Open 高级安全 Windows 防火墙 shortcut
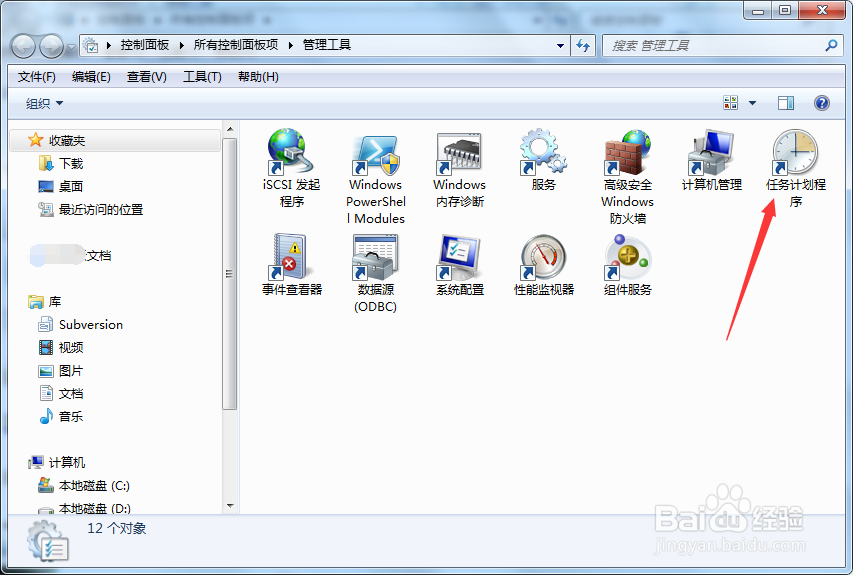The image size is (853, 575). click(627, 177)
